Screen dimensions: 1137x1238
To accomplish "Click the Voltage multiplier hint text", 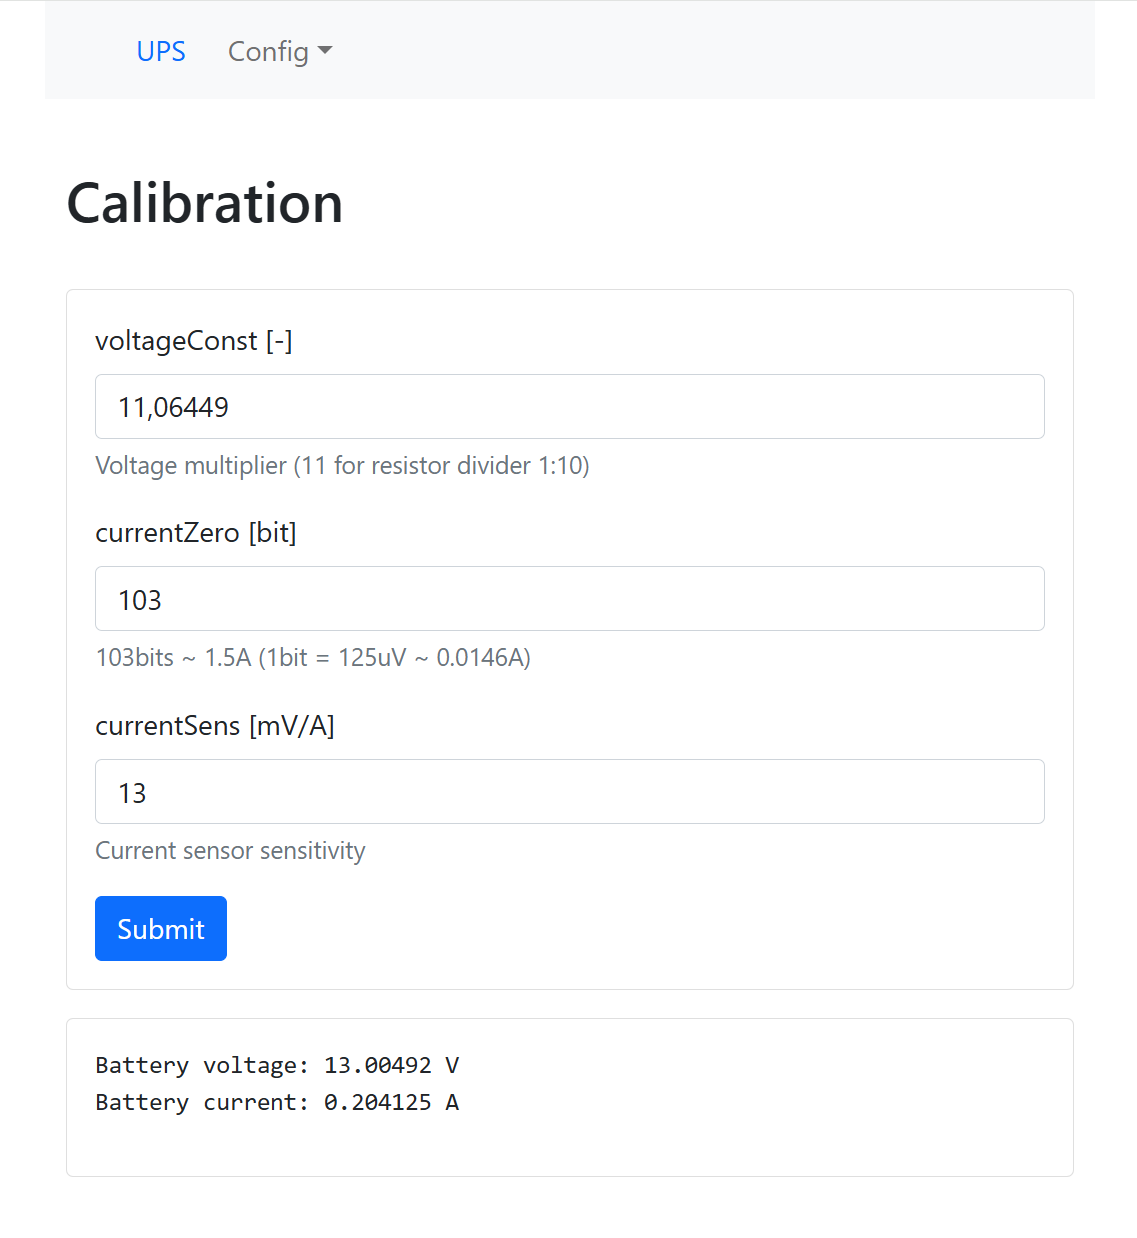I will (342, 466).
